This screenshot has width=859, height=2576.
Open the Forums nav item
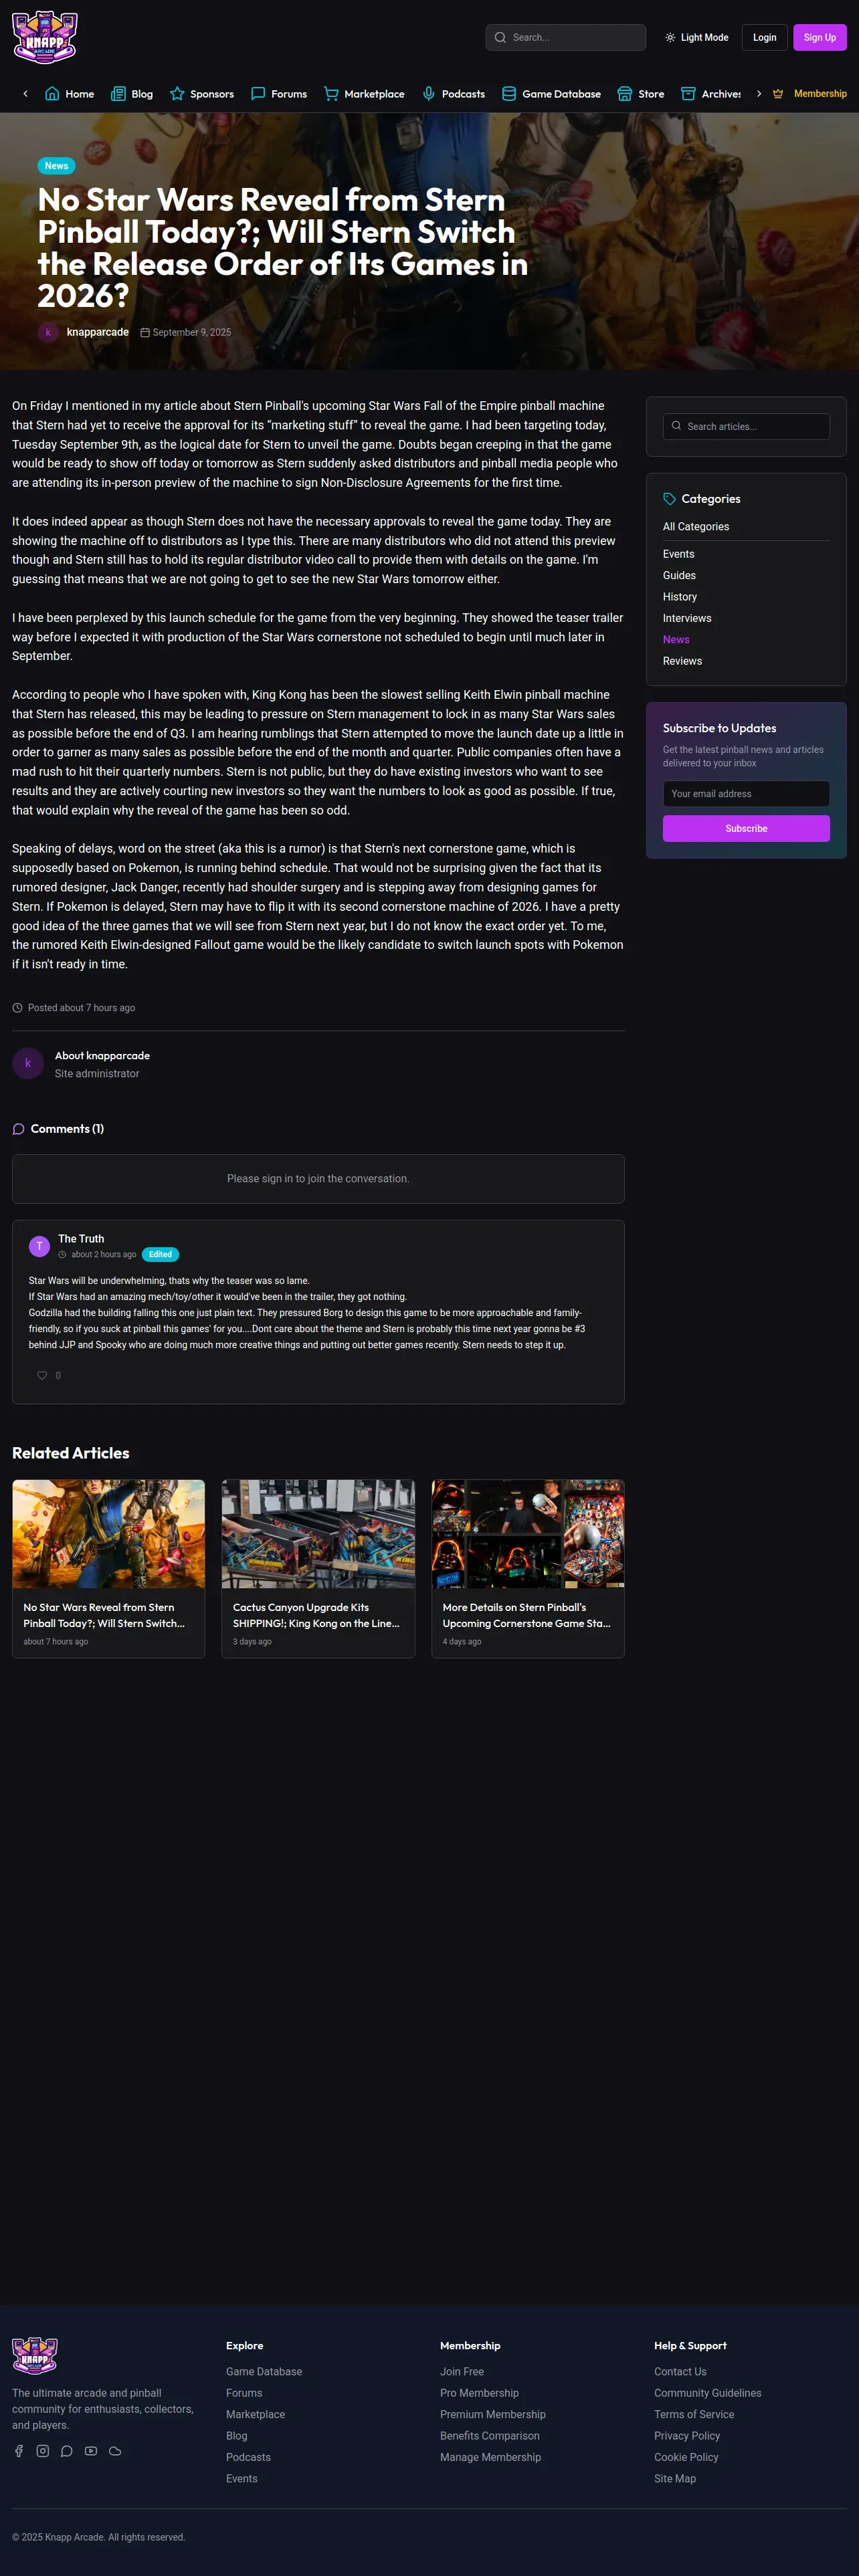[x=279, y=94]
